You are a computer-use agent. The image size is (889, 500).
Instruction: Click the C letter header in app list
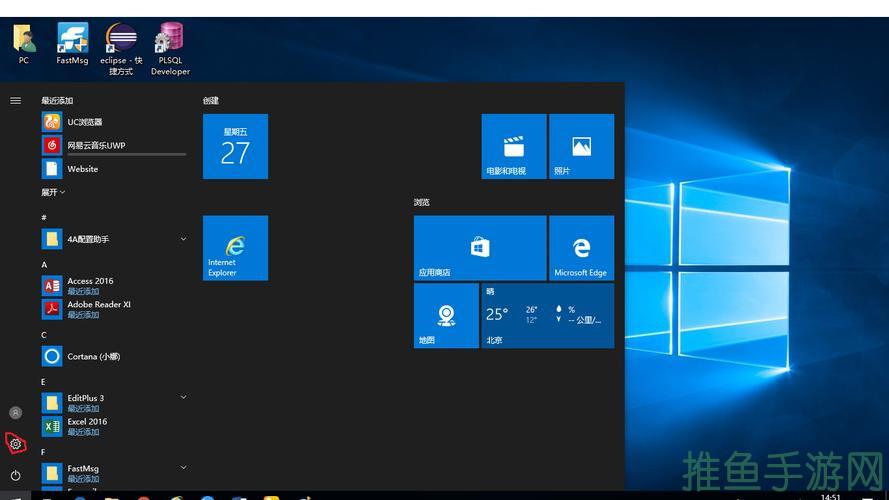pos(44,335)
